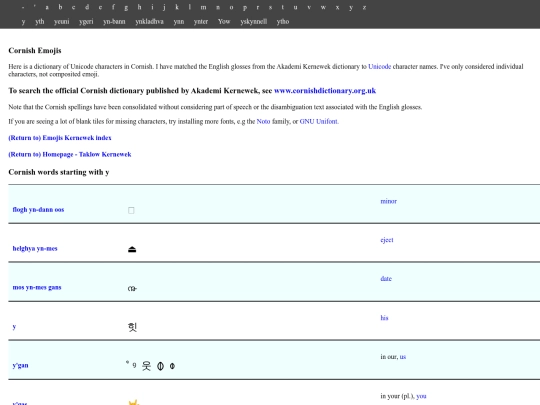Return to Emojis Kernewek index
Viewport: 540px width, 405px height.
[60, 138]
